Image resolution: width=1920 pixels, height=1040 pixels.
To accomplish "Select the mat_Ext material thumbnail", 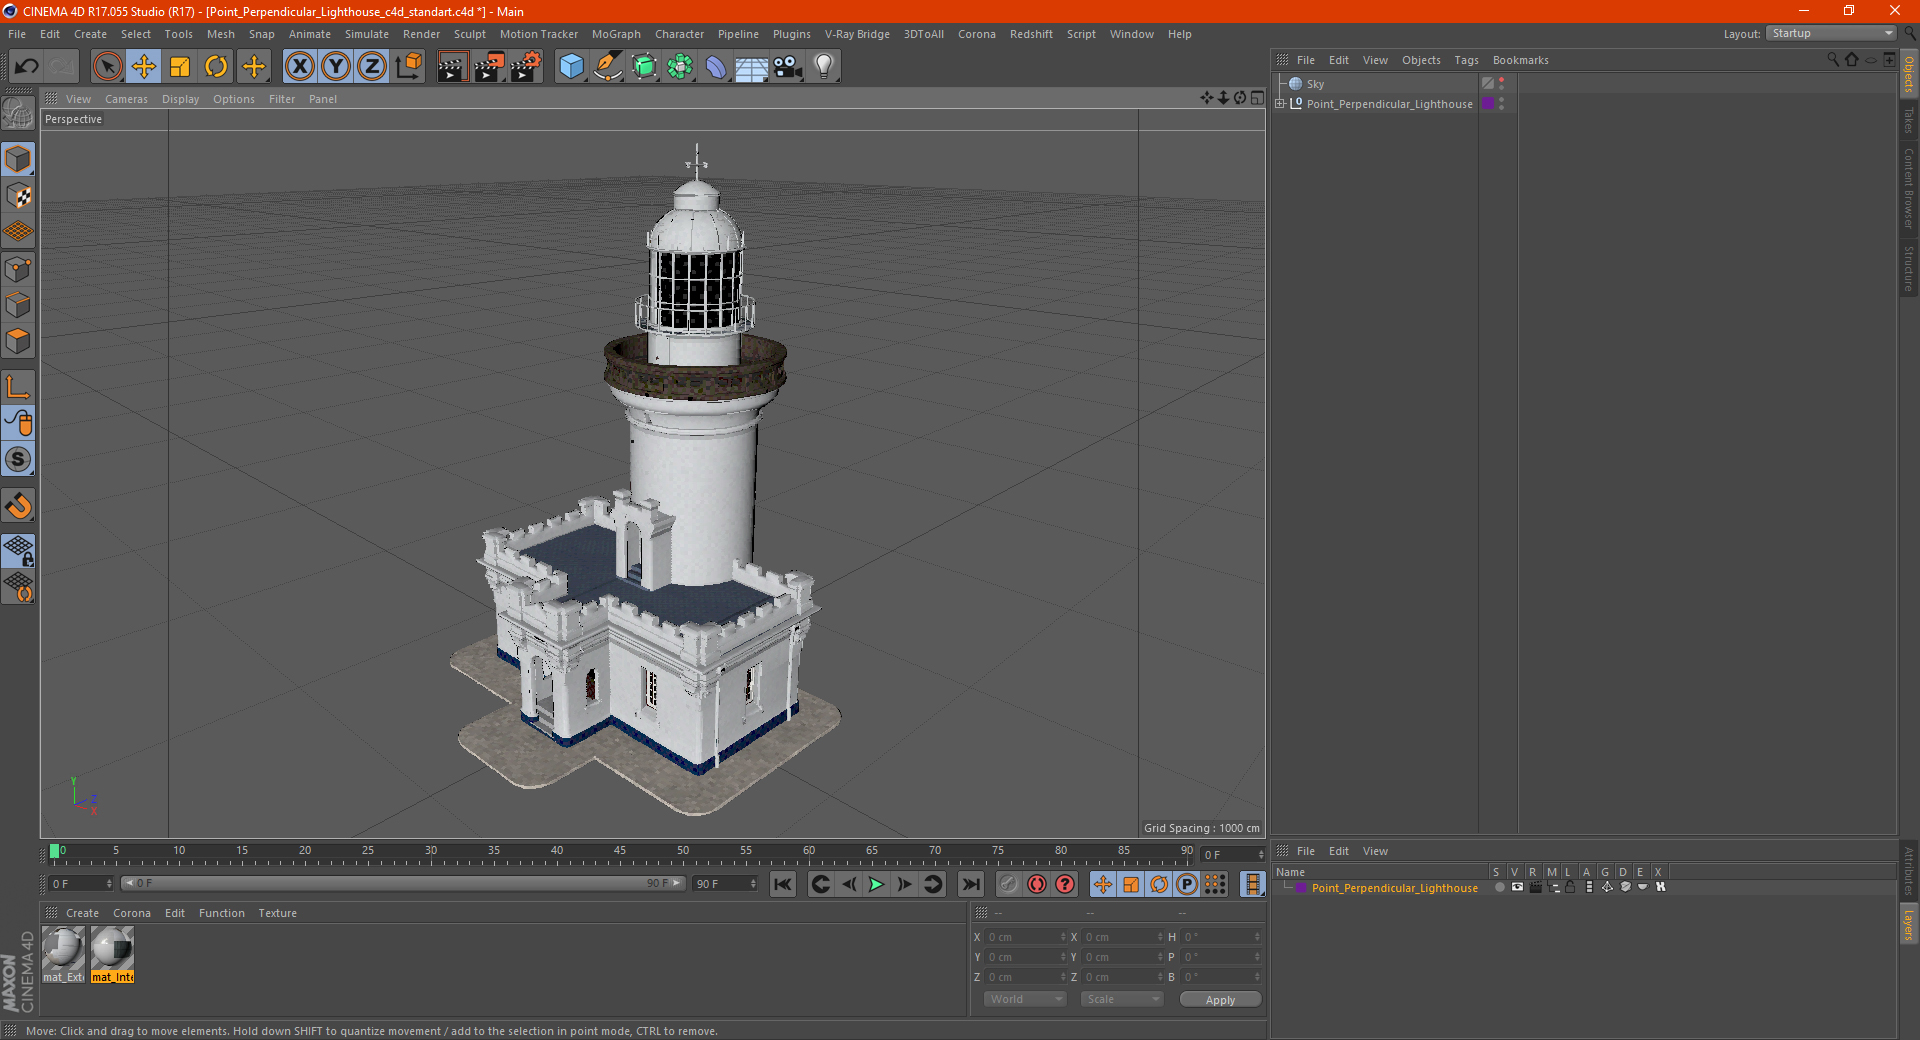I will [63, 954].
